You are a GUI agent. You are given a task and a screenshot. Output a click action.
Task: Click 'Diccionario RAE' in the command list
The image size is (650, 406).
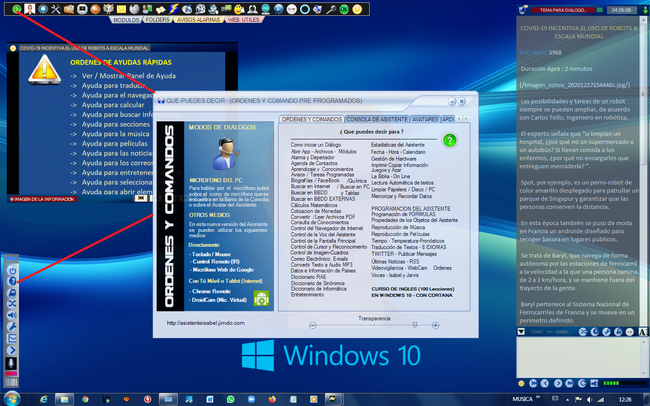click(x=308, y=277)
